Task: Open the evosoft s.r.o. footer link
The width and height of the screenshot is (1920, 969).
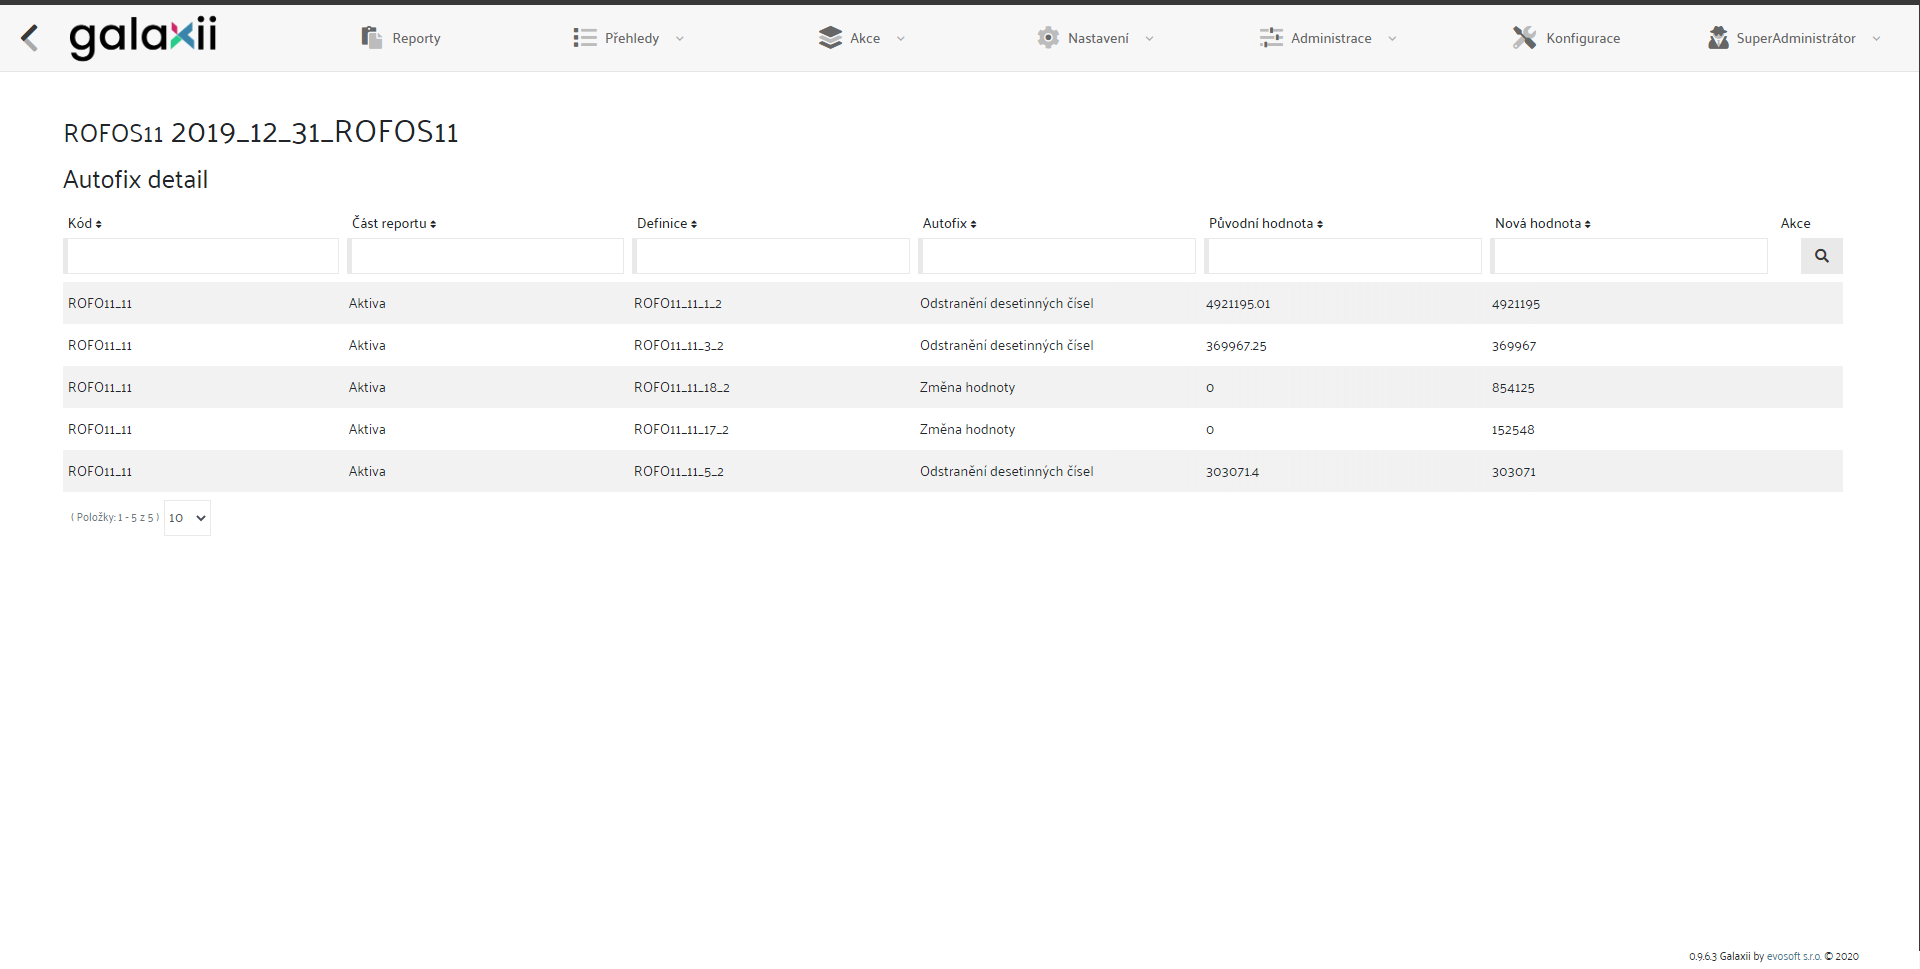Action: click(1794, 956)
